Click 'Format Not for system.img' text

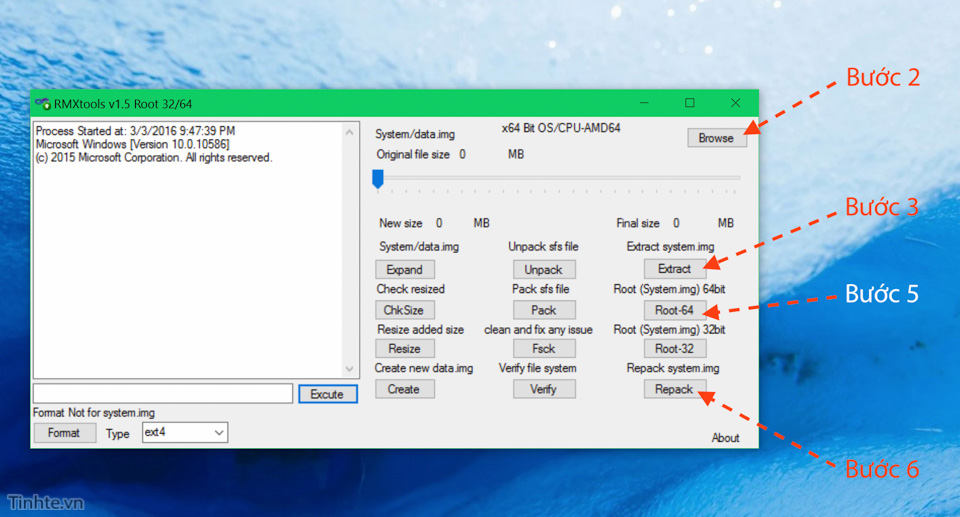point(94,413)
